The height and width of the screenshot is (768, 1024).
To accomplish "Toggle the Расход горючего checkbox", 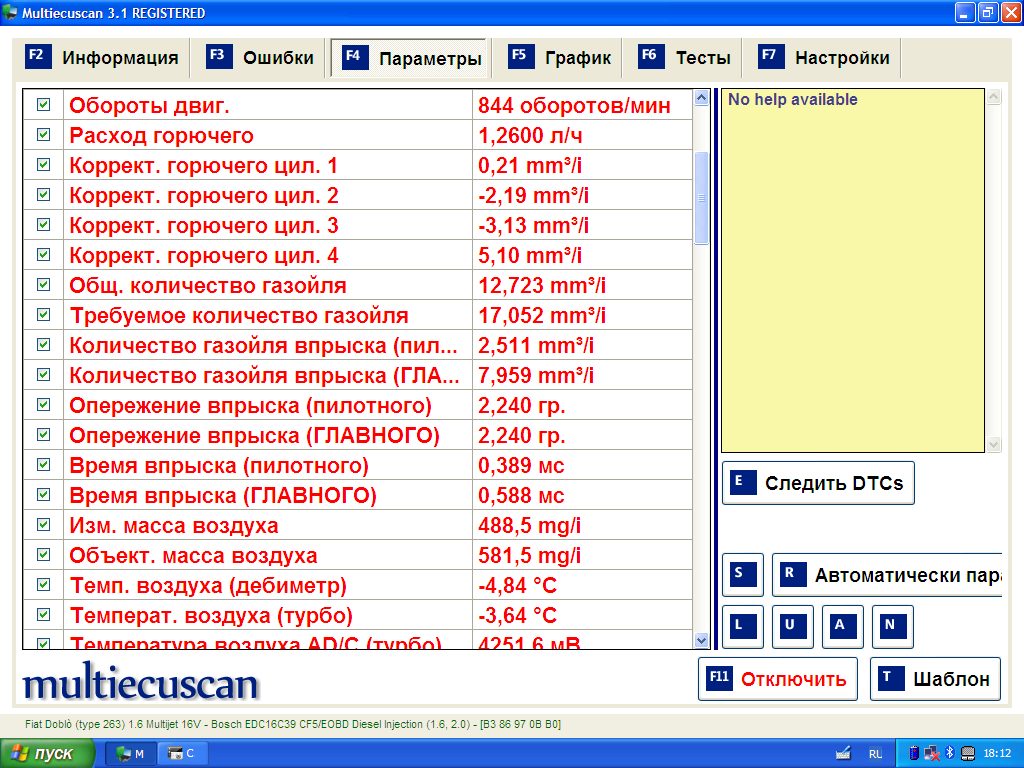I will pos(43,135).
